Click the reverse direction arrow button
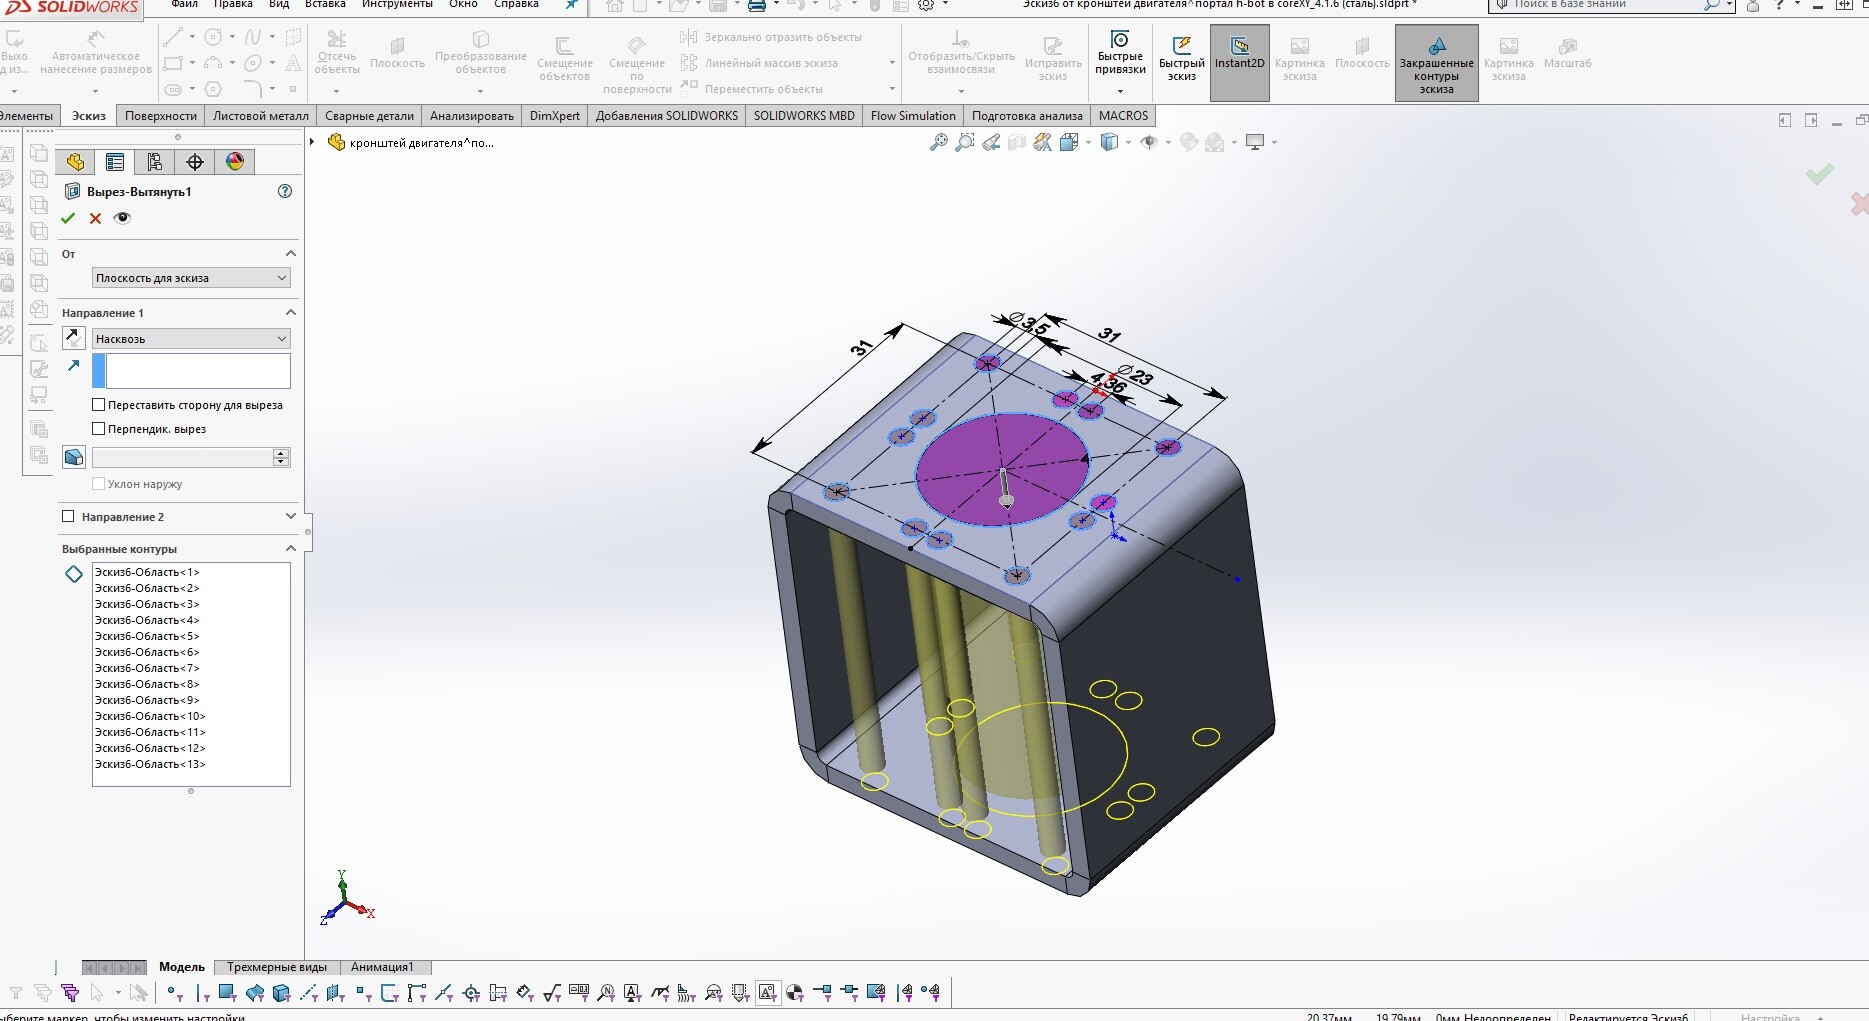The height and width of the screenshot is (1021, 1869). 74,339
